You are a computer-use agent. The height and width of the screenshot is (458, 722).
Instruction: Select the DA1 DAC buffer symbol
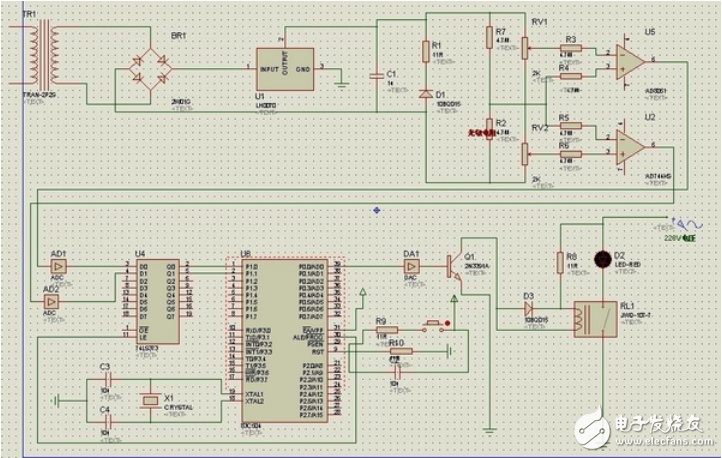411,268
